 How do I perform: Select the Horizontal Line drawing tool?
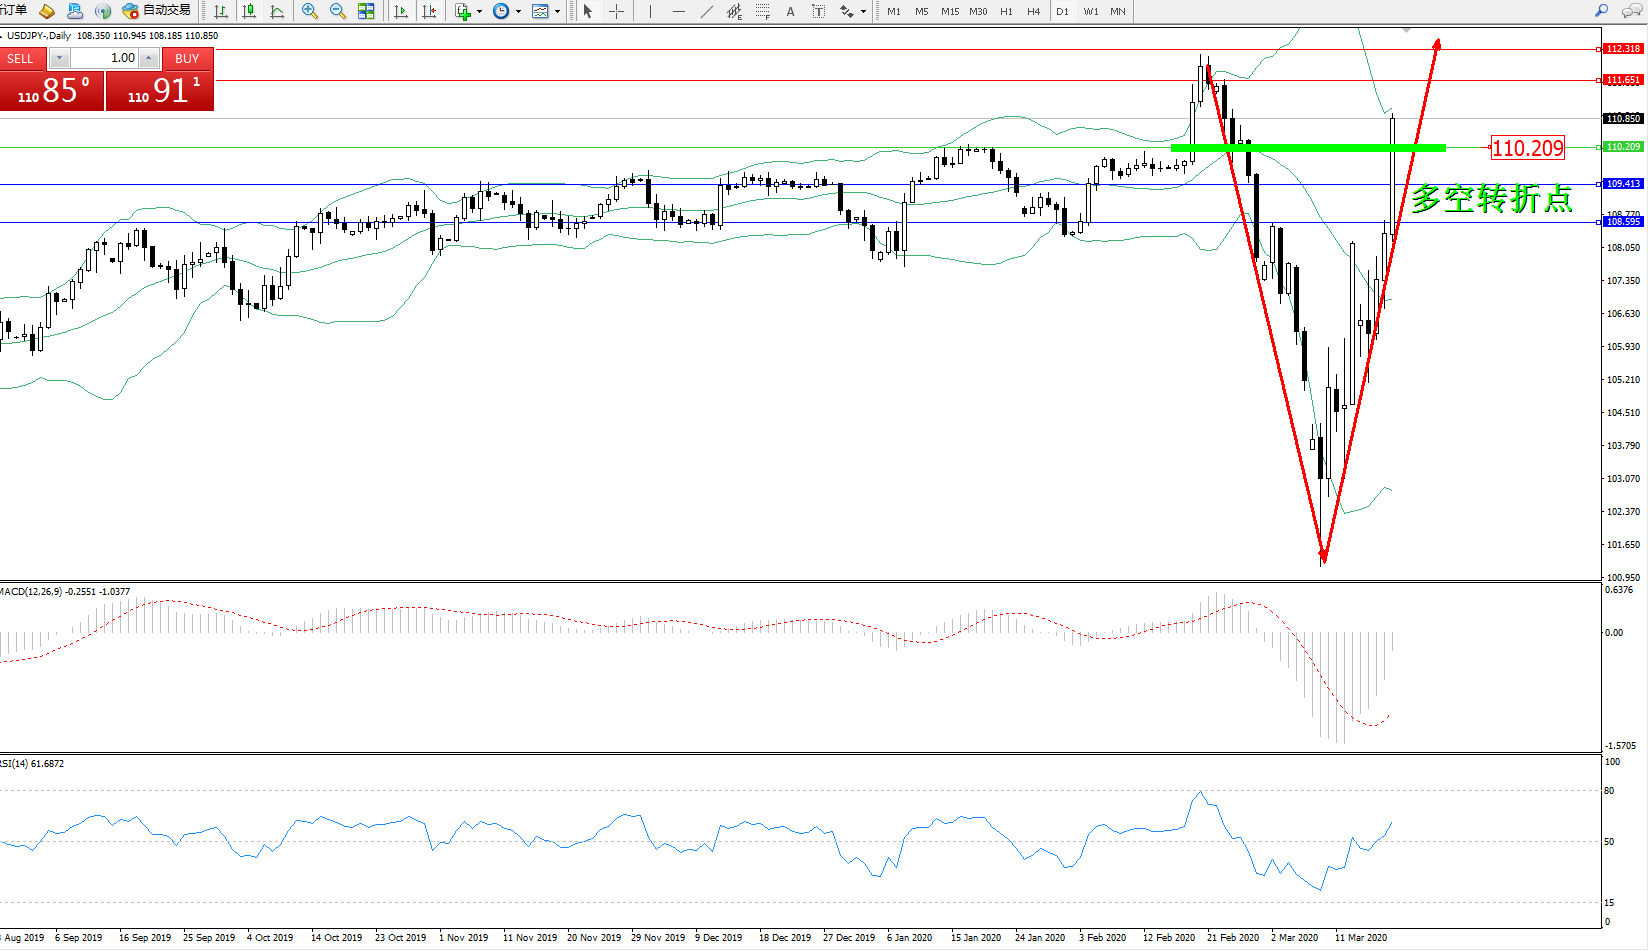click(679, 11)
